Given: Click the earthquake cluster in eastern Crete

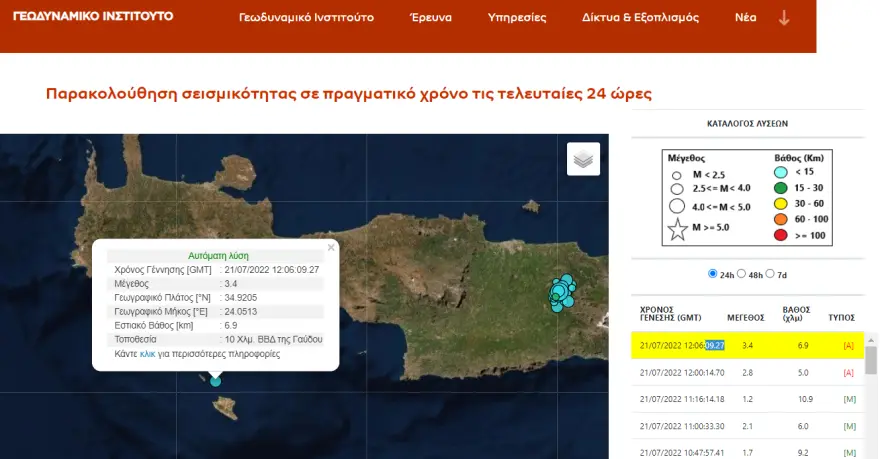Looking at the screenshot, I should [563, 292].
